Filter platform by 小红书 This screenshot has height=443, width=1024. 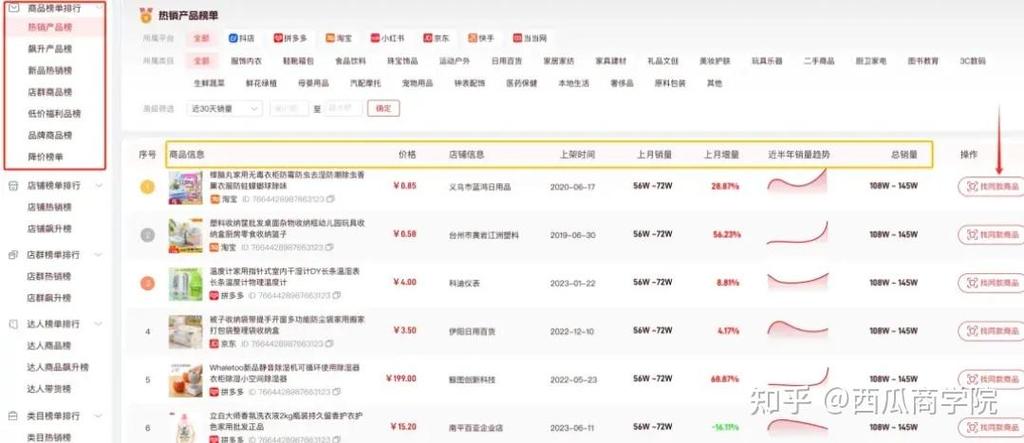387,39
